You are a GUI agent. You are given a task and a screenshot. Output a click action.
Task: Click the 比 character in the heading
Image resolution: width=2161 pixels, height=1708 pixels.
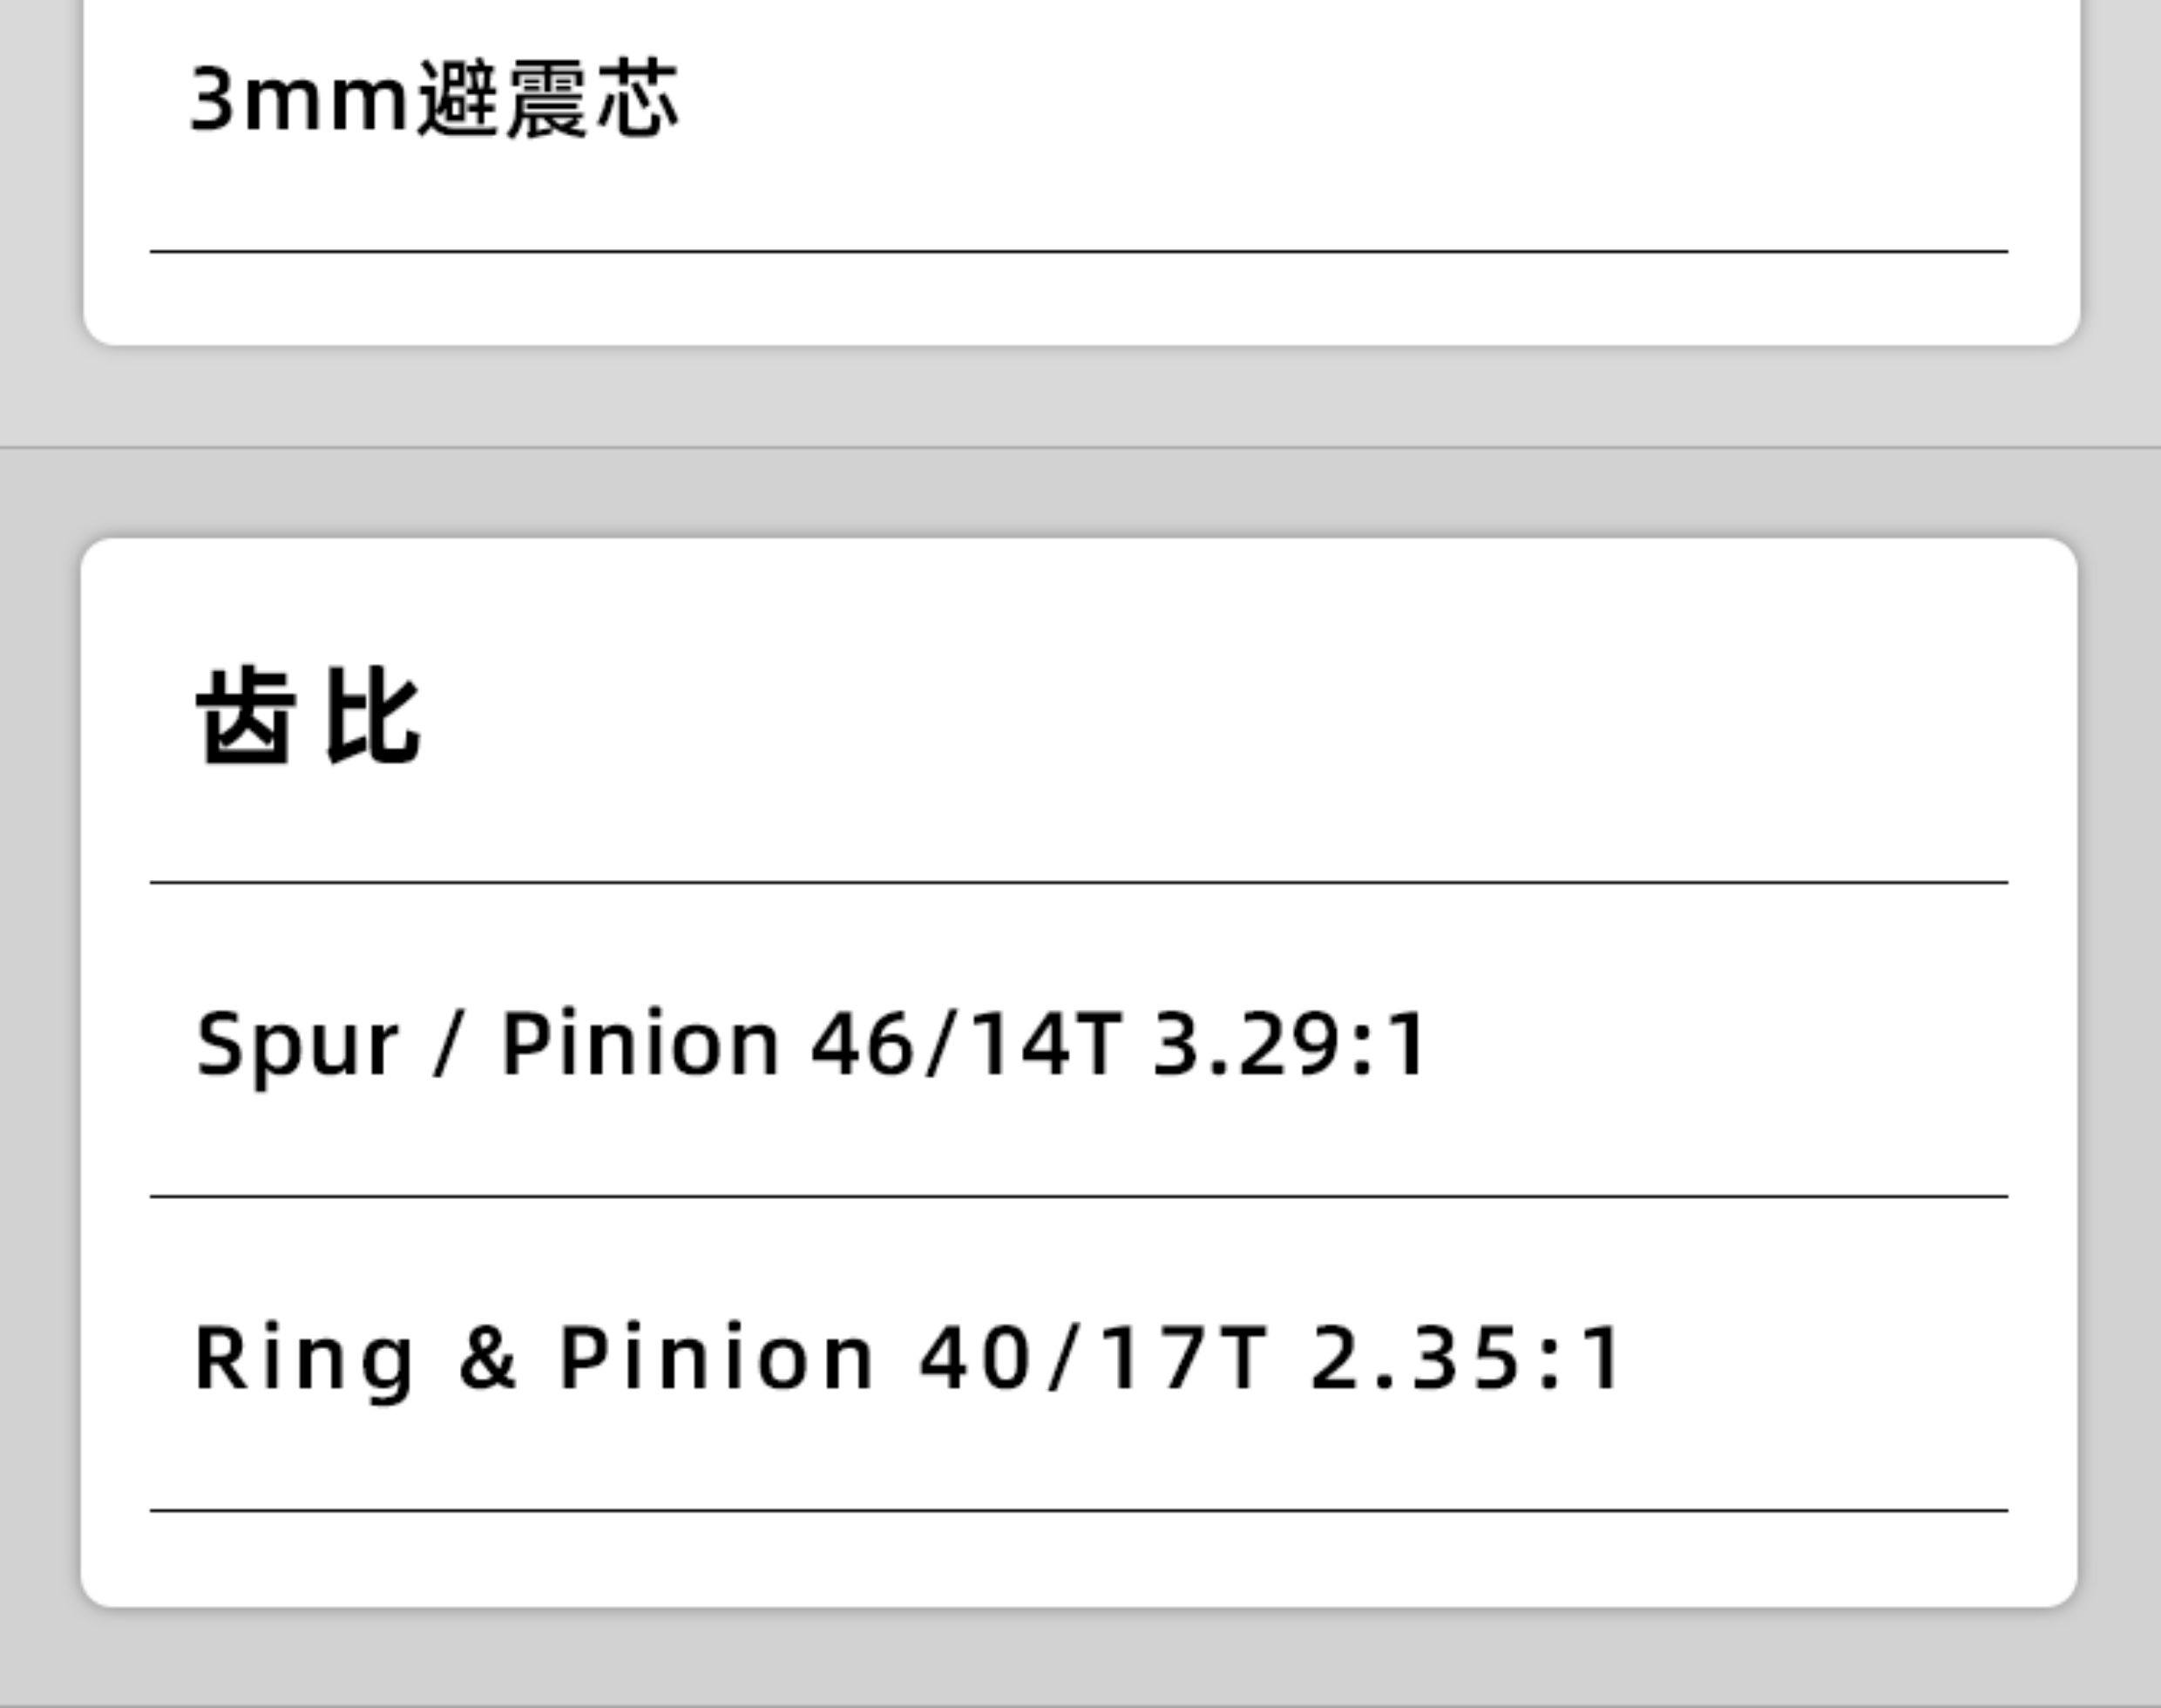[373, 716]
